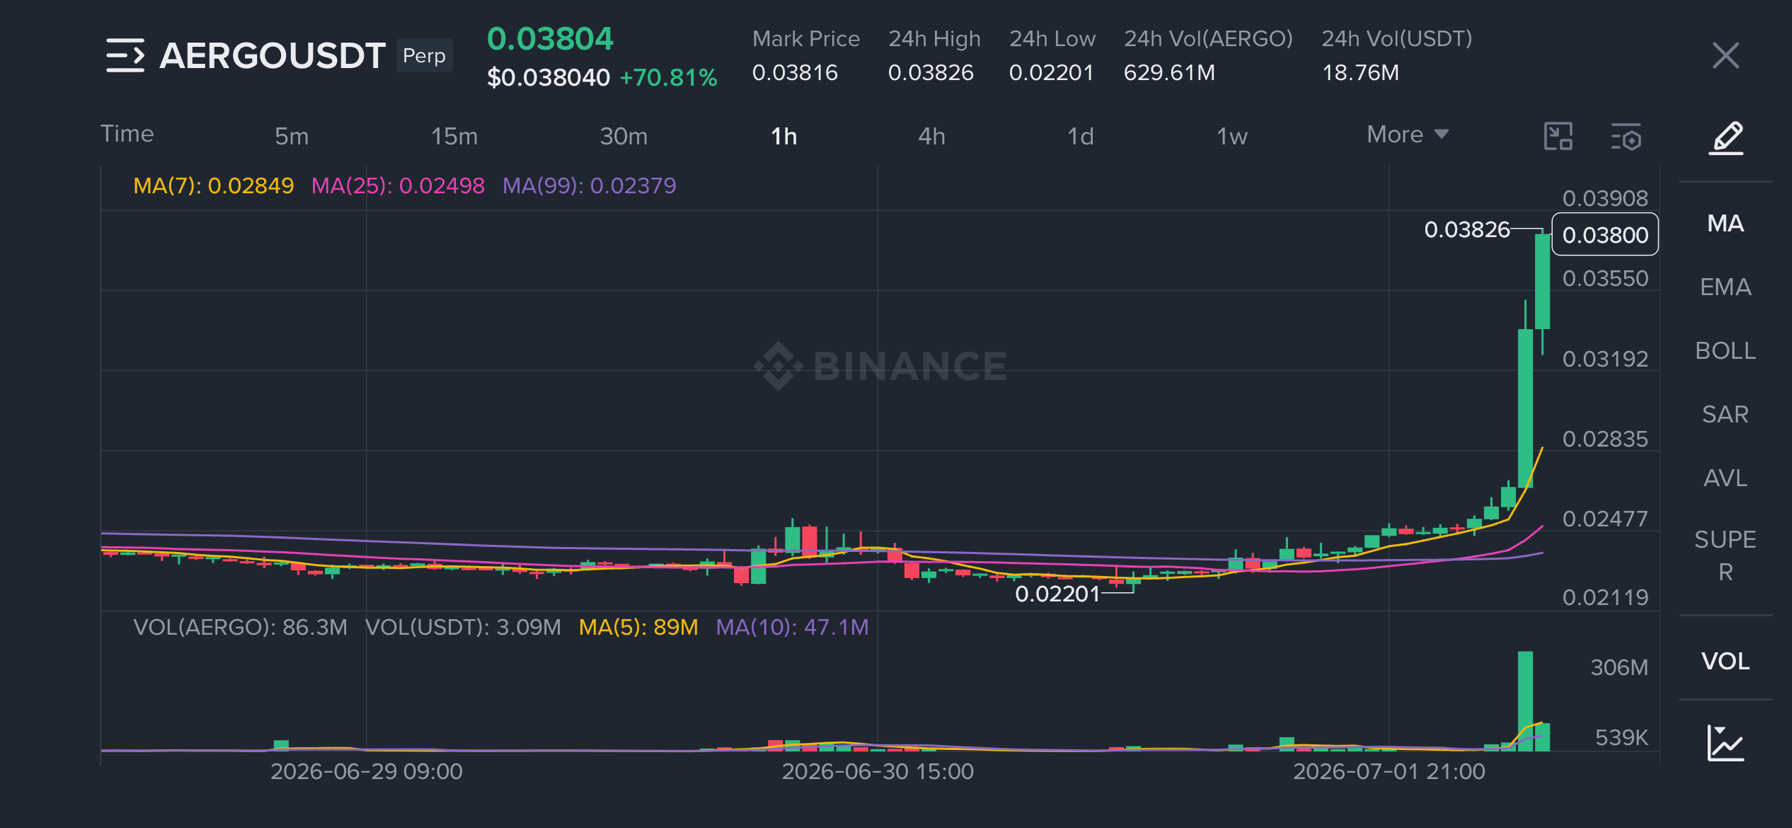Toggle the MA indicator
The height and width of the screenshot is (828, 1792).
point(1725,223)
